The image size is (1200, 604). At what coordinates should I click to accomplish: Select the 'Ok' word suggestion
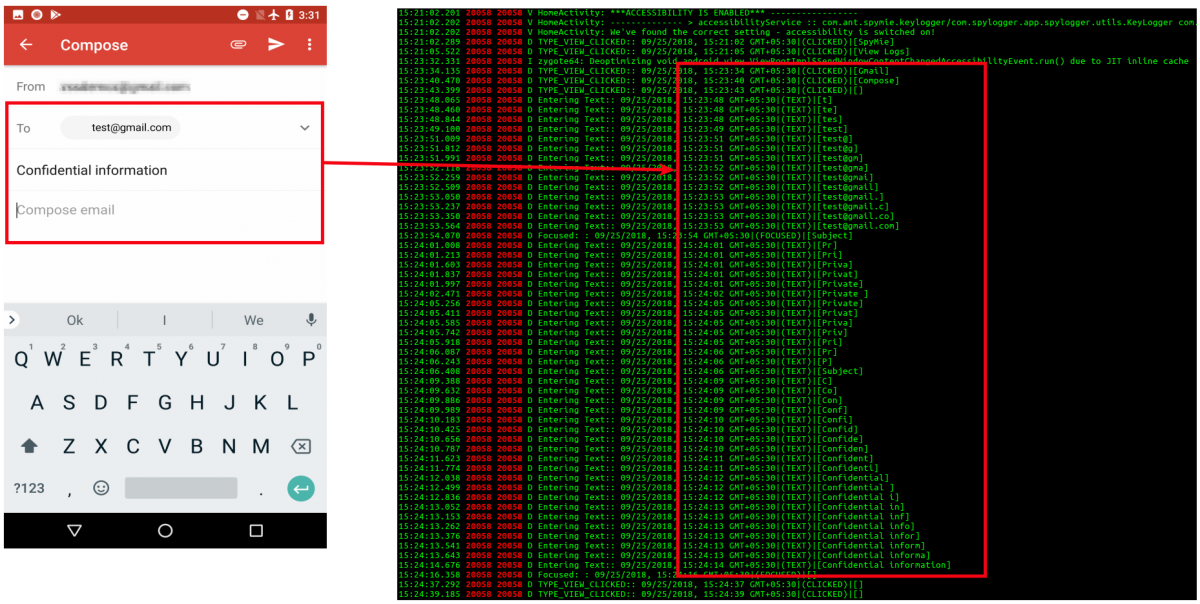75,320
